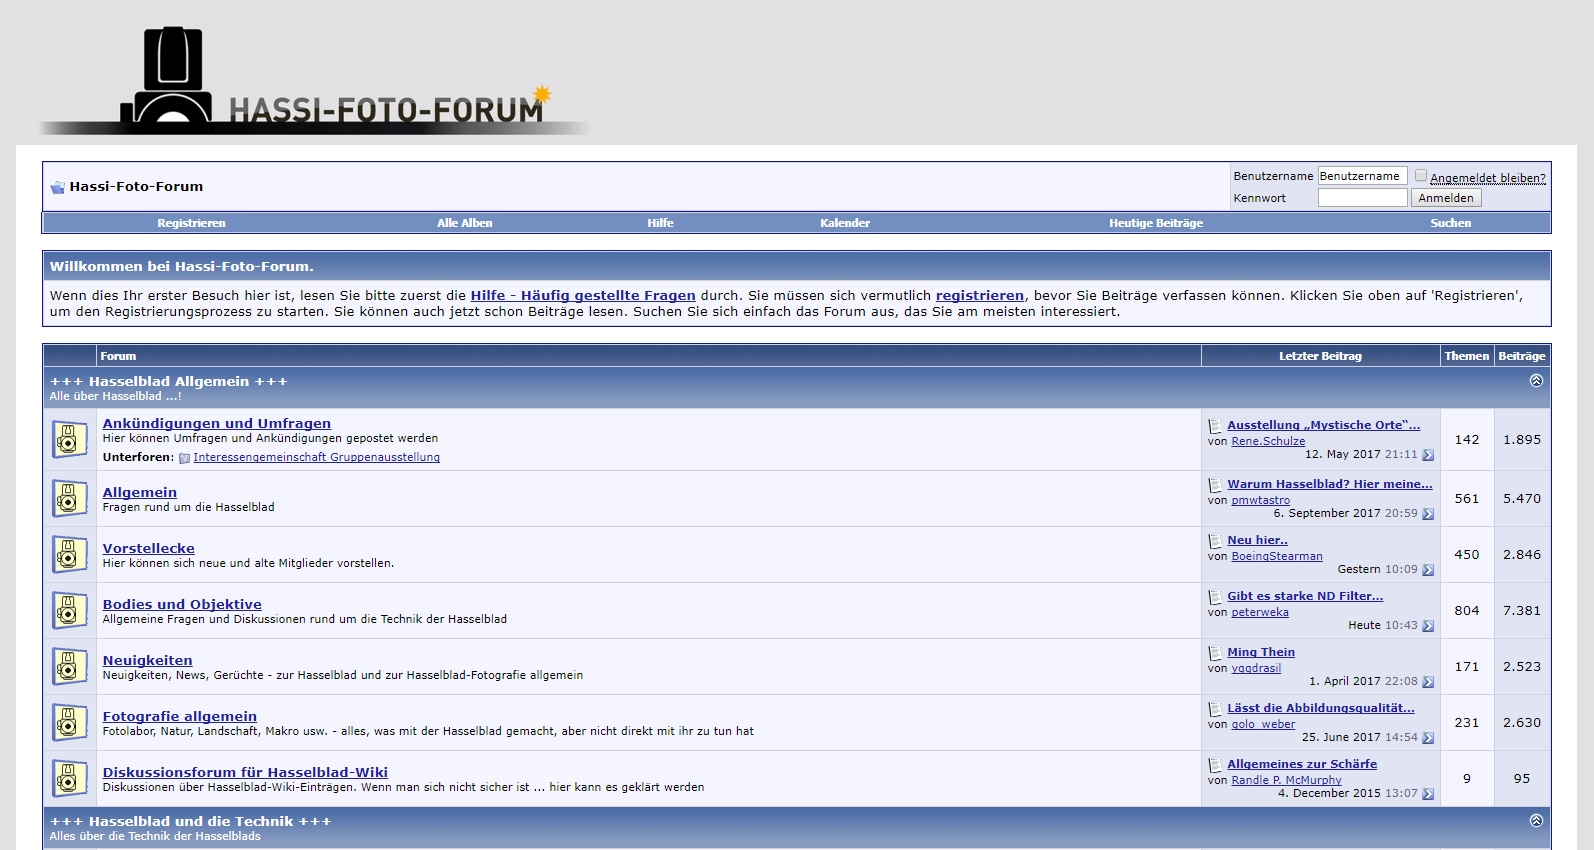Click forum status icon for Vorstellecke
The width and height of the screenshot is (1594, 850).
pyautogui.click(x=69, y=554)
